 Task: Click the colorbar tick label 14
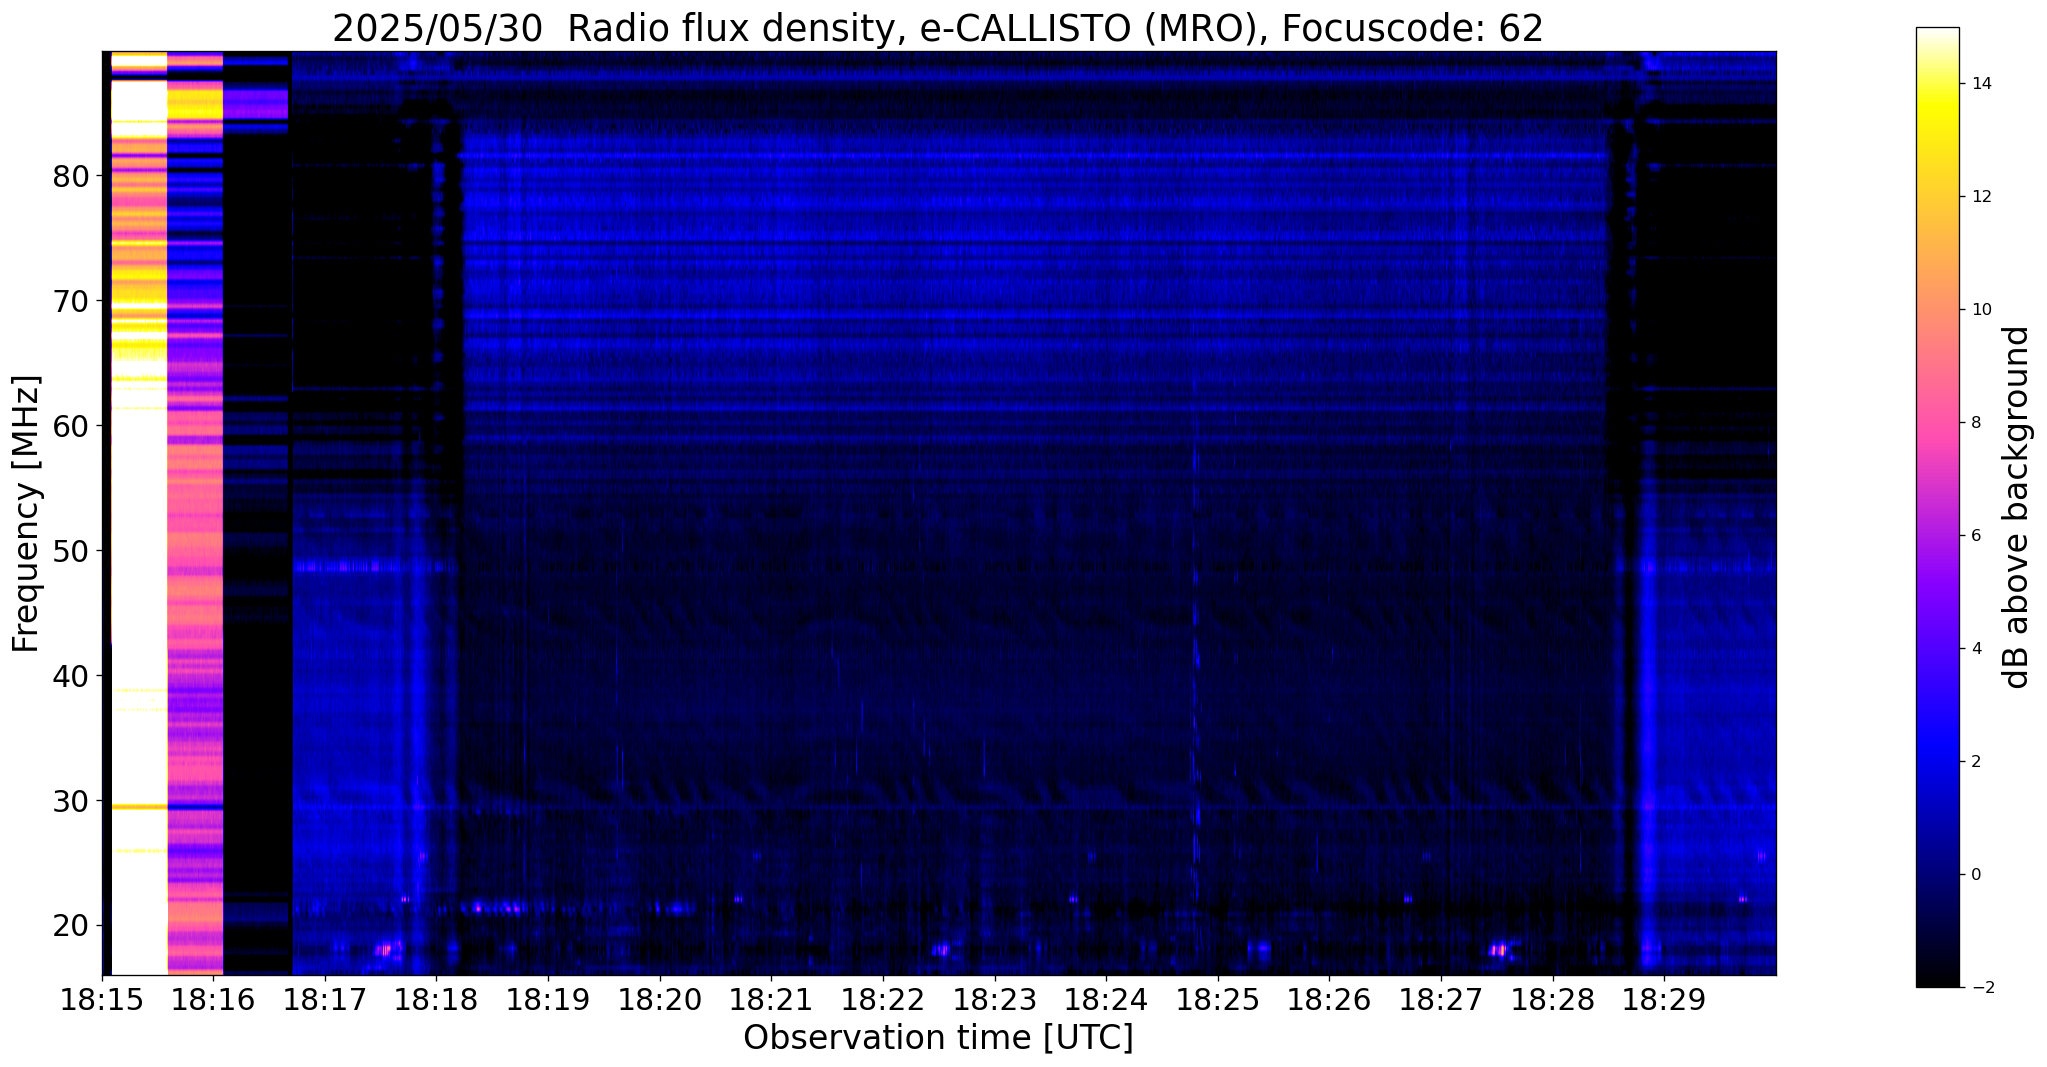pyautogui.click(x=1980, y=84)
